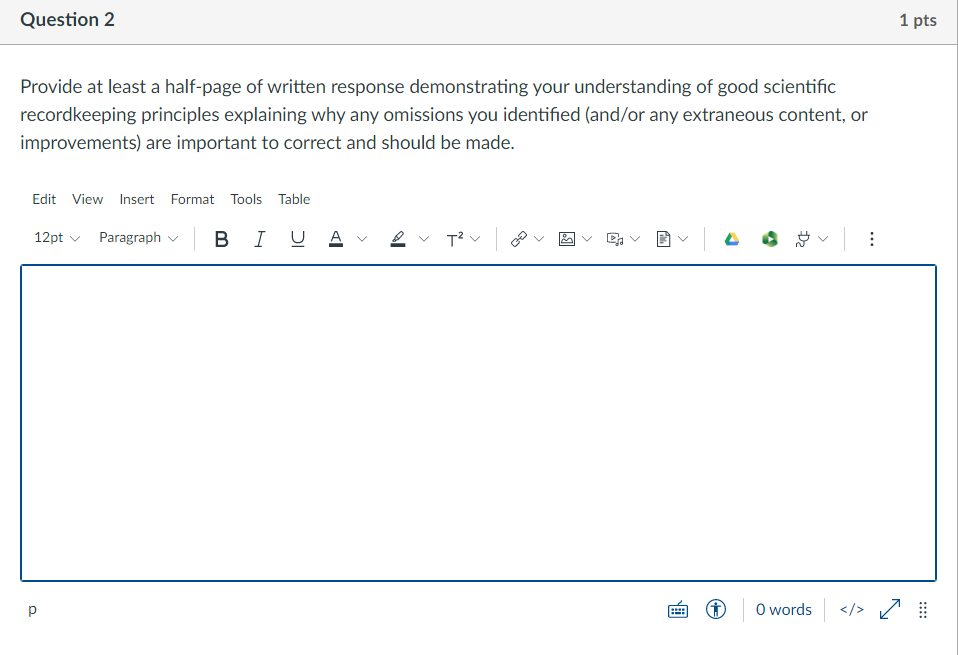Apply bold formatting to text

[221, 238]
